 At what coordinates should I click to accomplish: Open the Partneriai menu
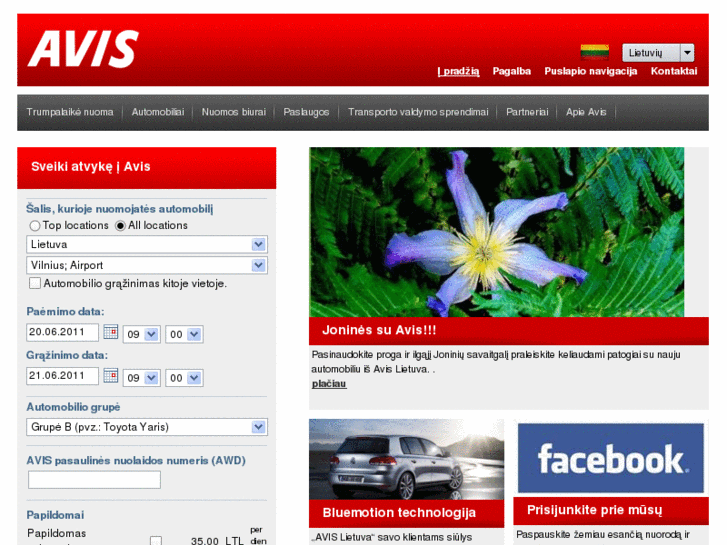pos(527,112)
